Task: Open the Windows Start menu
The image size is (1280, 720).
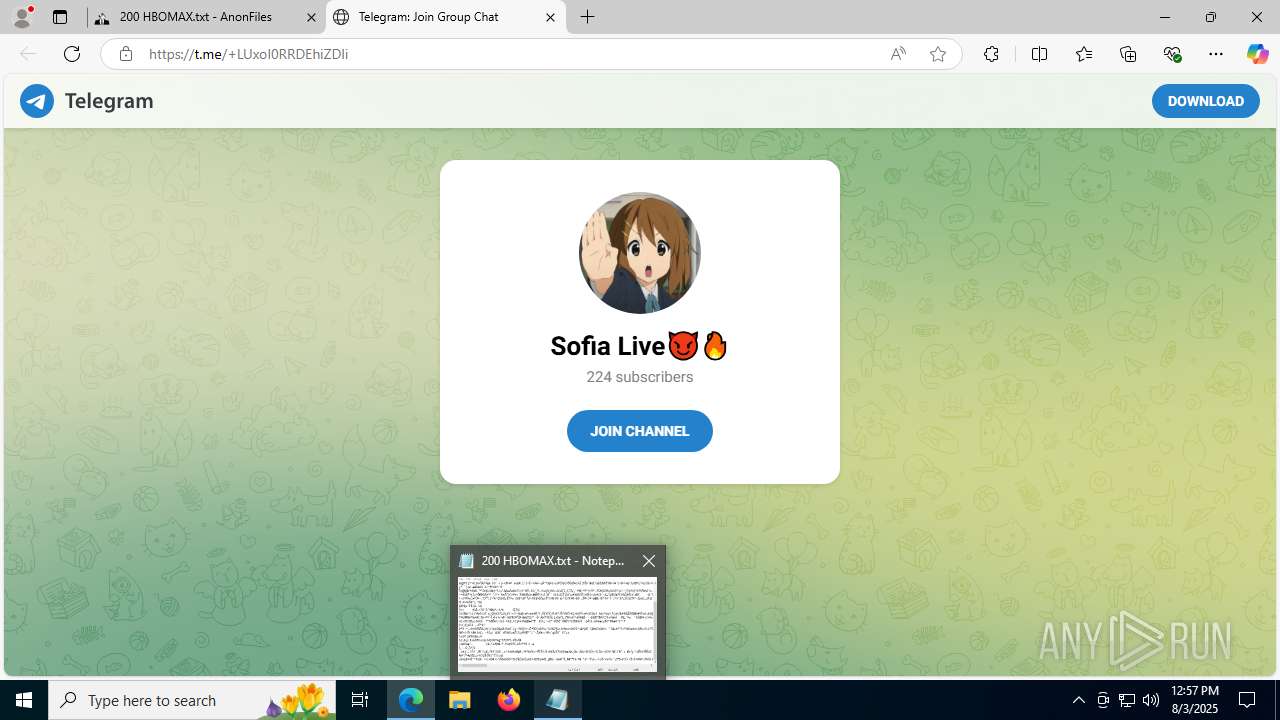Action: [24, 700]
